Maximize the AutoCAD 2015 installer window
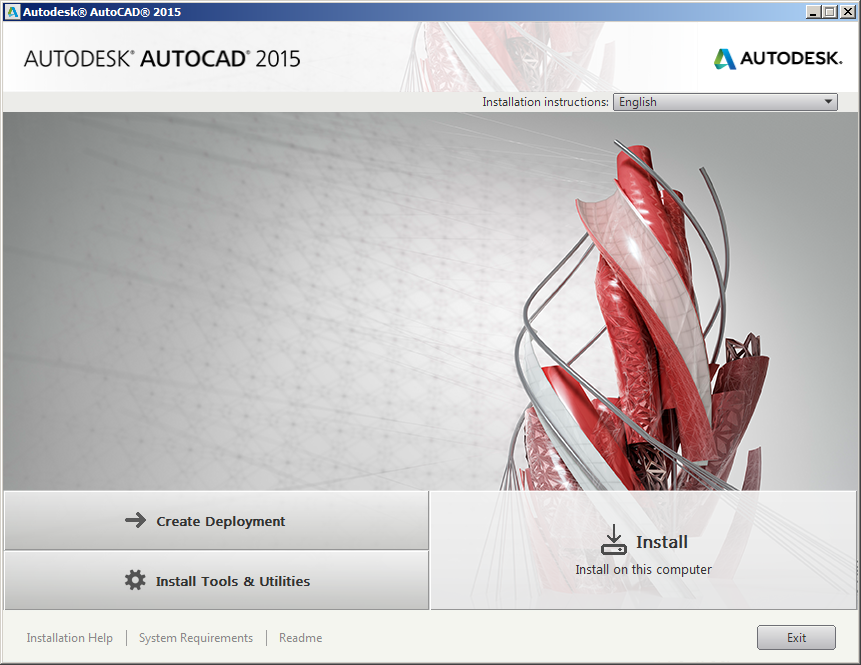Screen dimensions: 861x665 (x=830, y=12)
